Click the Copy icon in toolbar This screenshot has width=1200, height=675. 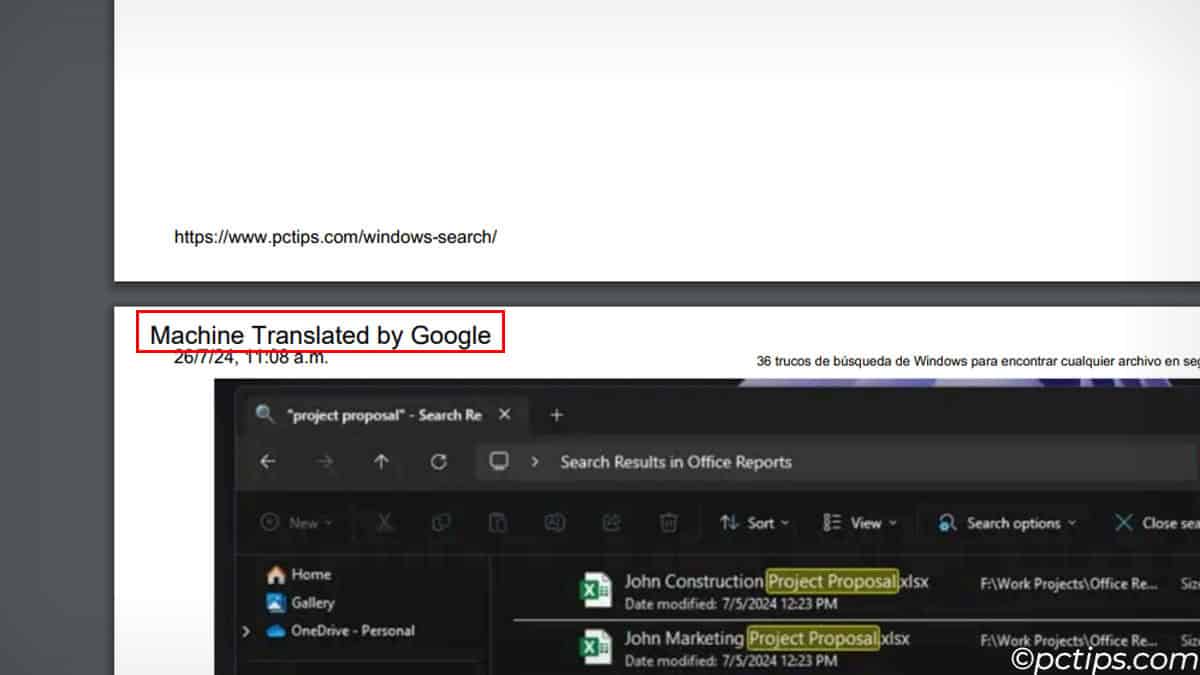(441, 523)
